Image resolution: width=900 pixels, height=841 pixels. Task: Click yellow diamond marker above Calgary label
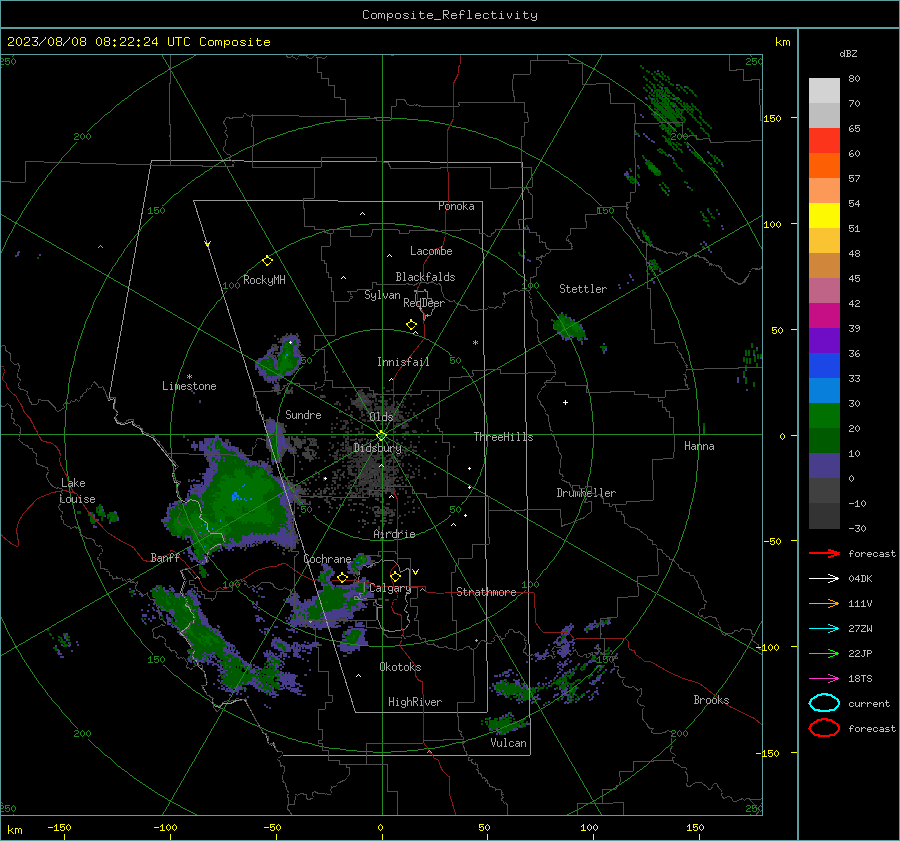pos(395,576)
